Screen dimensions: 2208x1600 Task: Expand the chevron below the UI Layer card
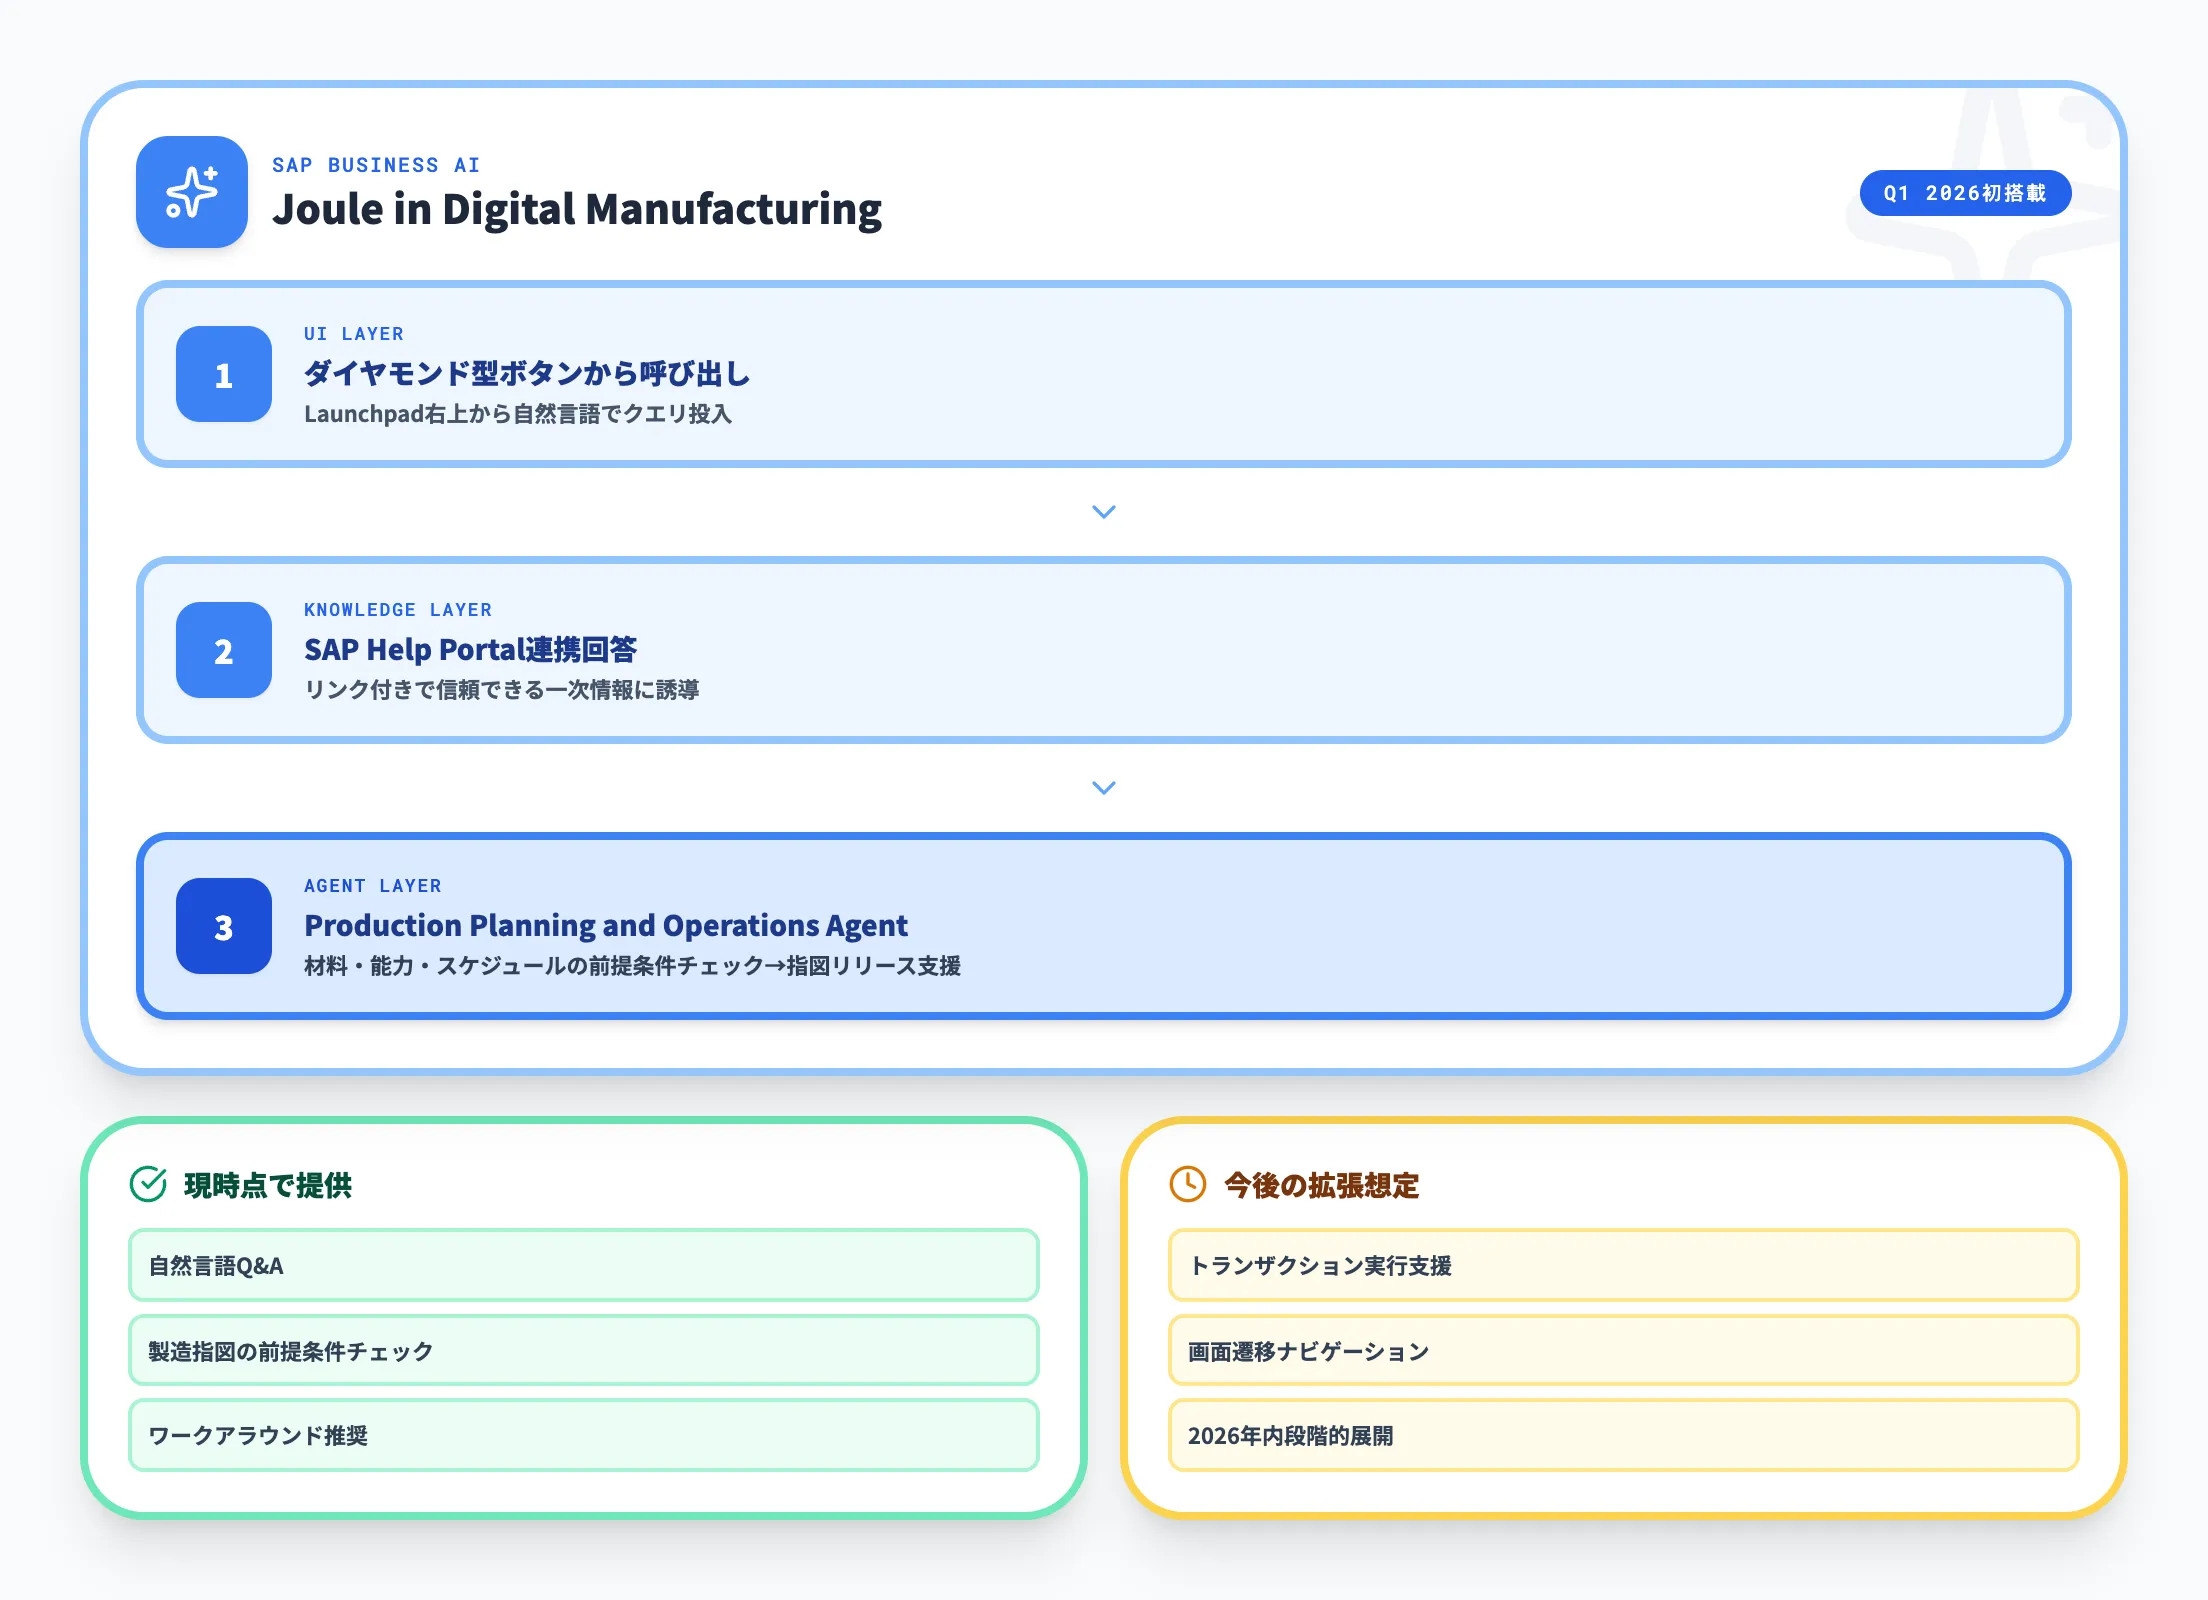1104,511
